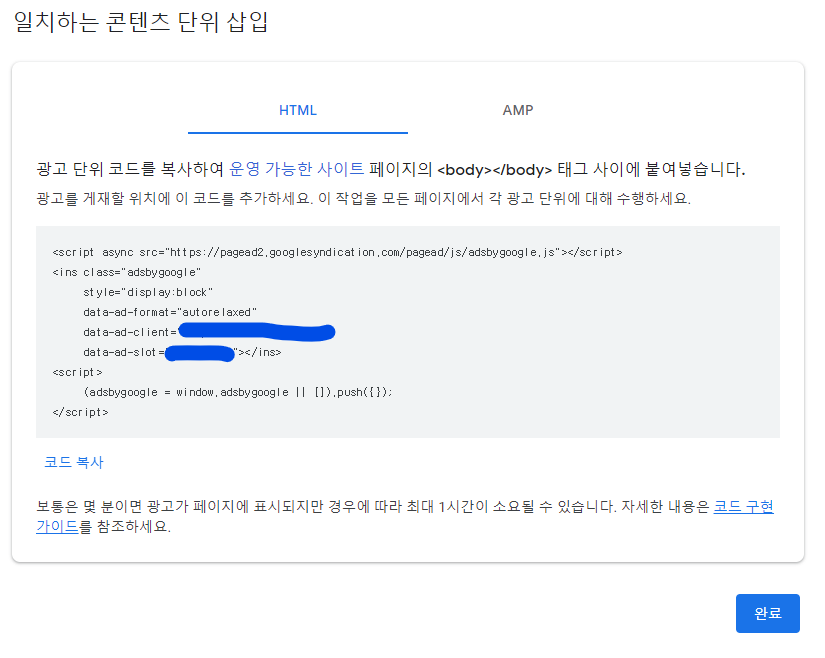
Task: Switch to the HTML tab
Action: coord(298,110)
